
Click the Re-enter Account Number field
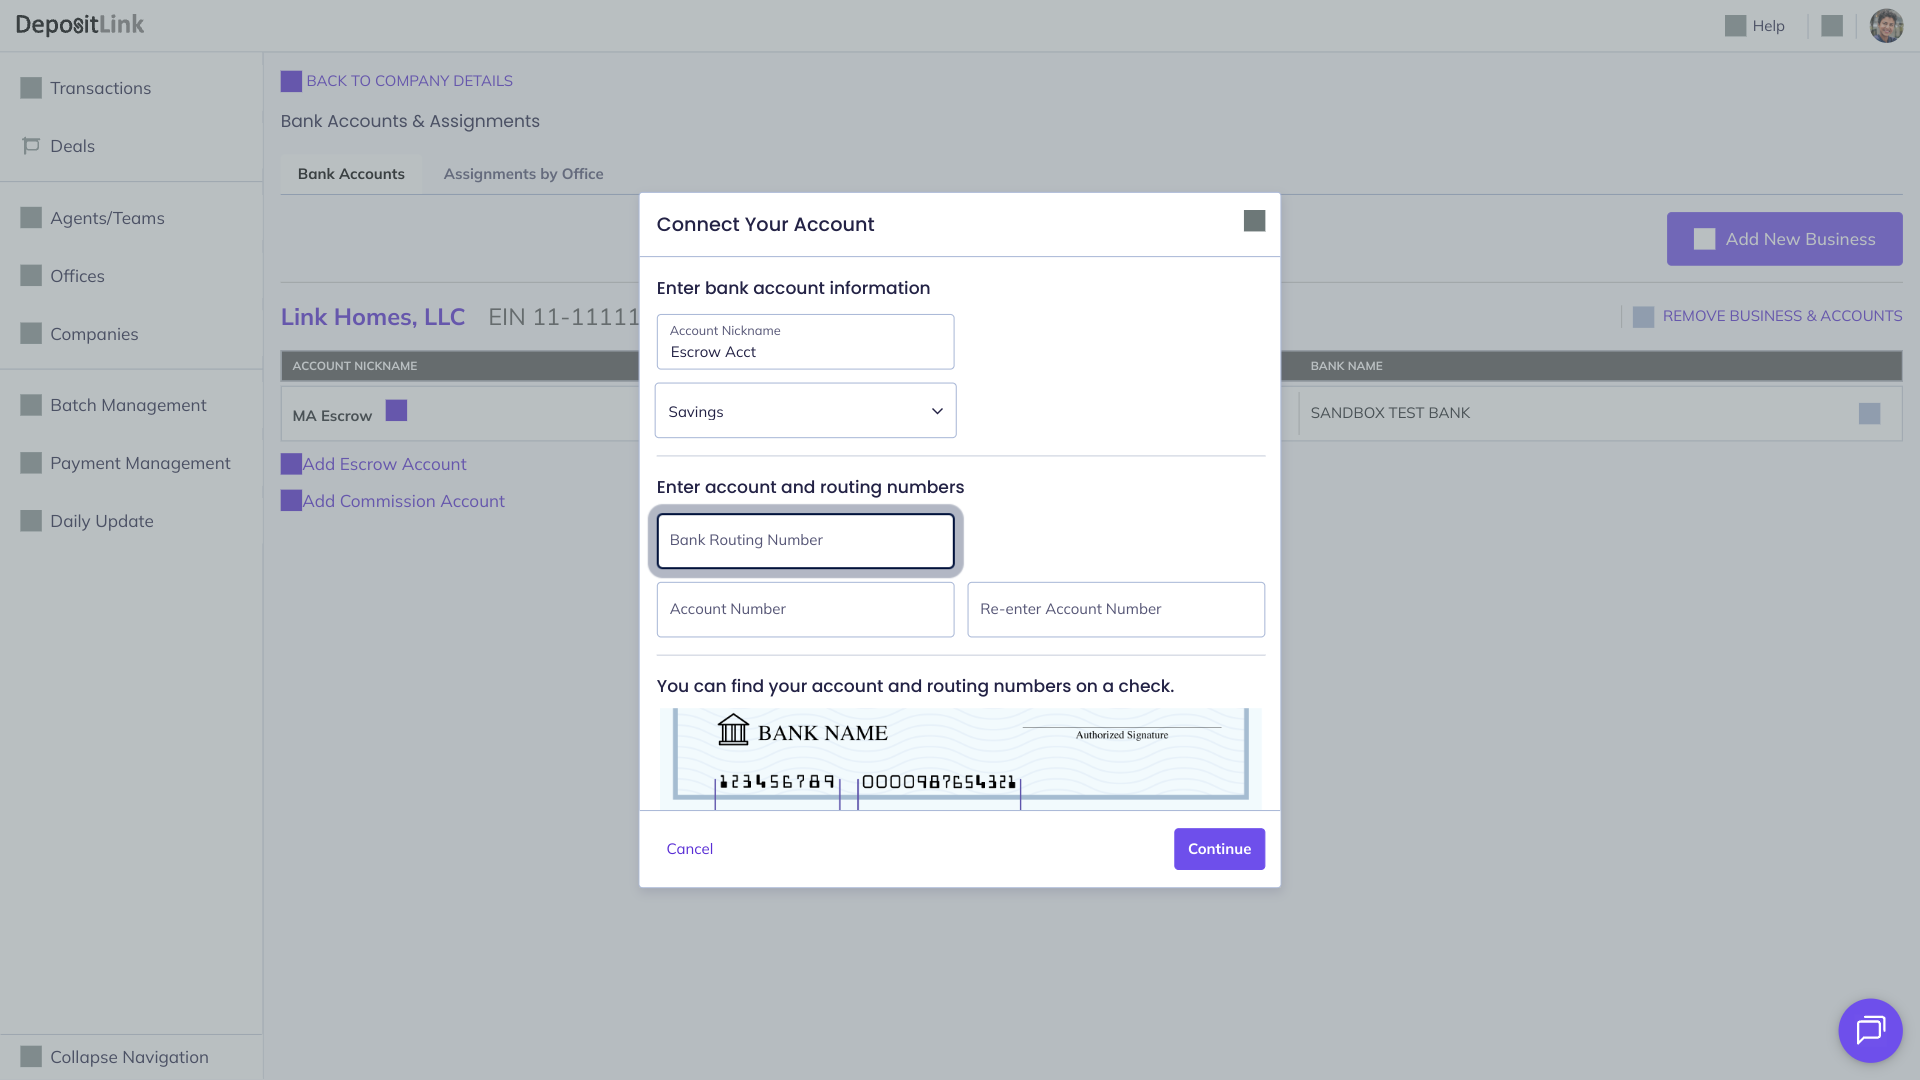(1115, 609)
